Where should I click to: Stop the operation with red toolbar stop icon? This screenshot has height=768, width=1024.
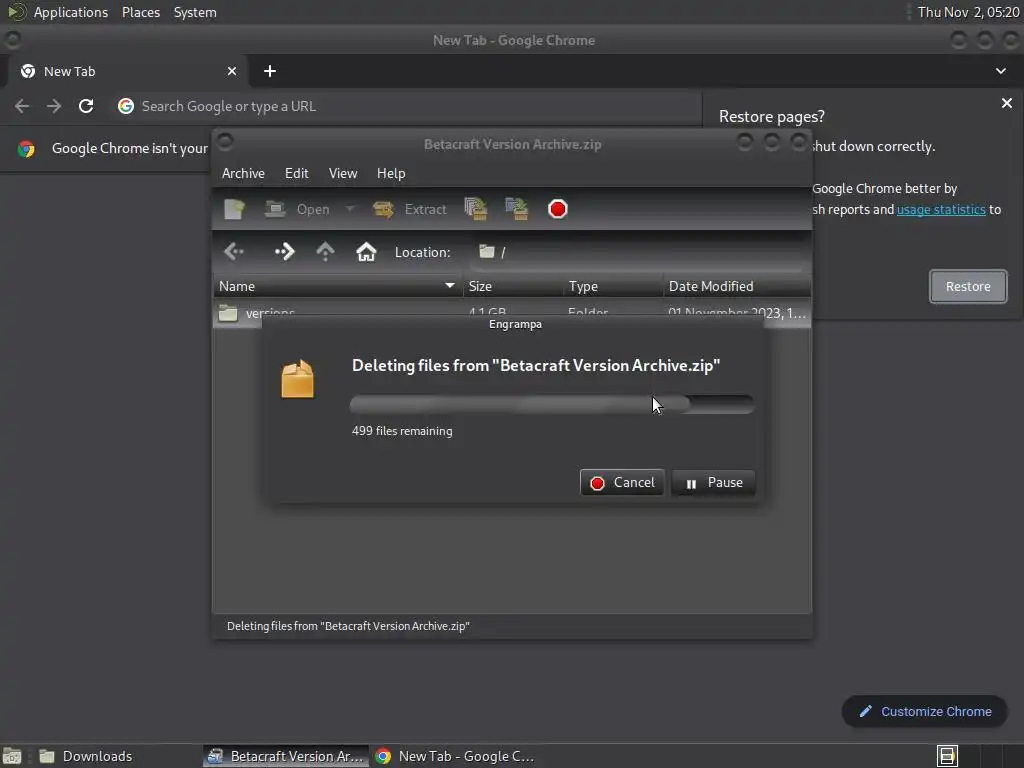pos(558,209)
